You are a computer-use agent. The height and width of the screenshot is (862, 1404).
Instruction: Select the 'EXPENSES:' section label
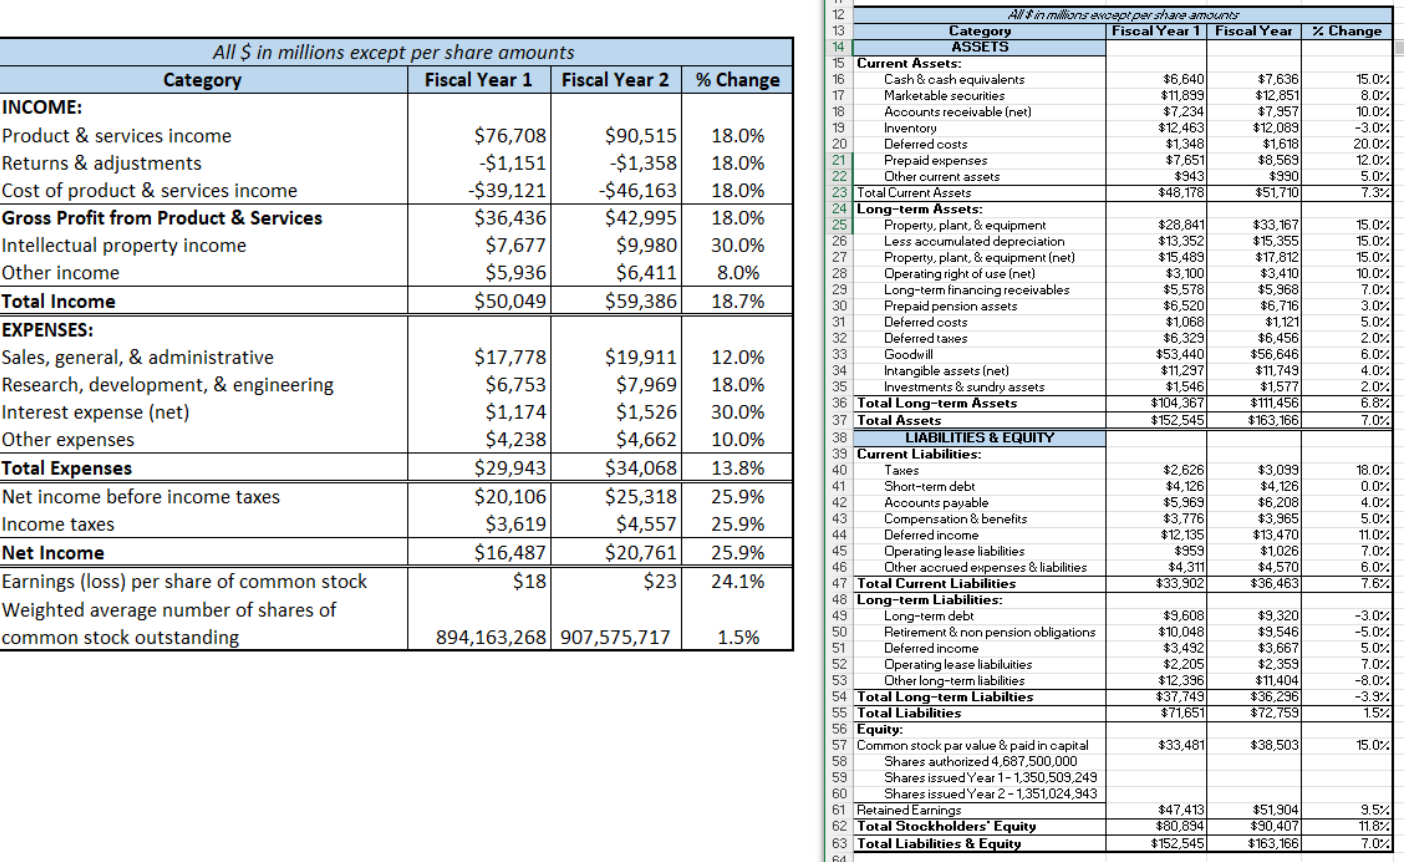pos(48,329)
